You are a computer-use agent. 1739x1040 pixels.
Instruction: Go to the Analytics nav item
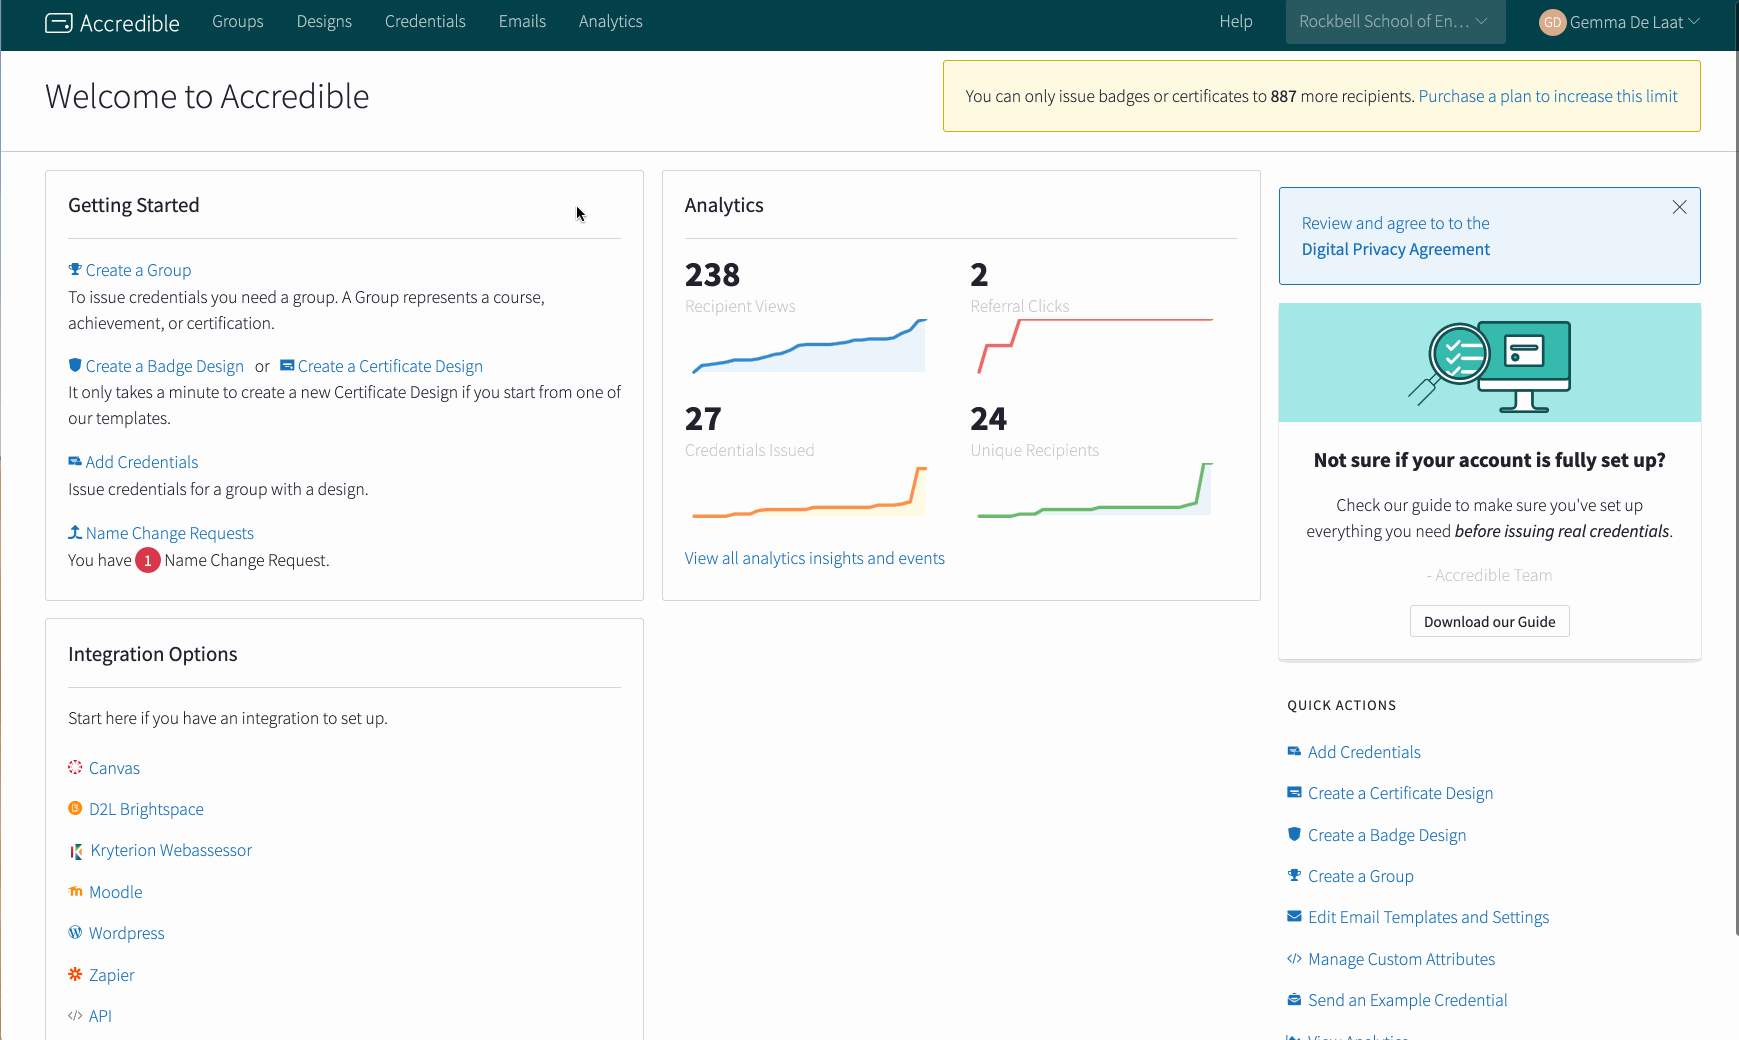610,22
